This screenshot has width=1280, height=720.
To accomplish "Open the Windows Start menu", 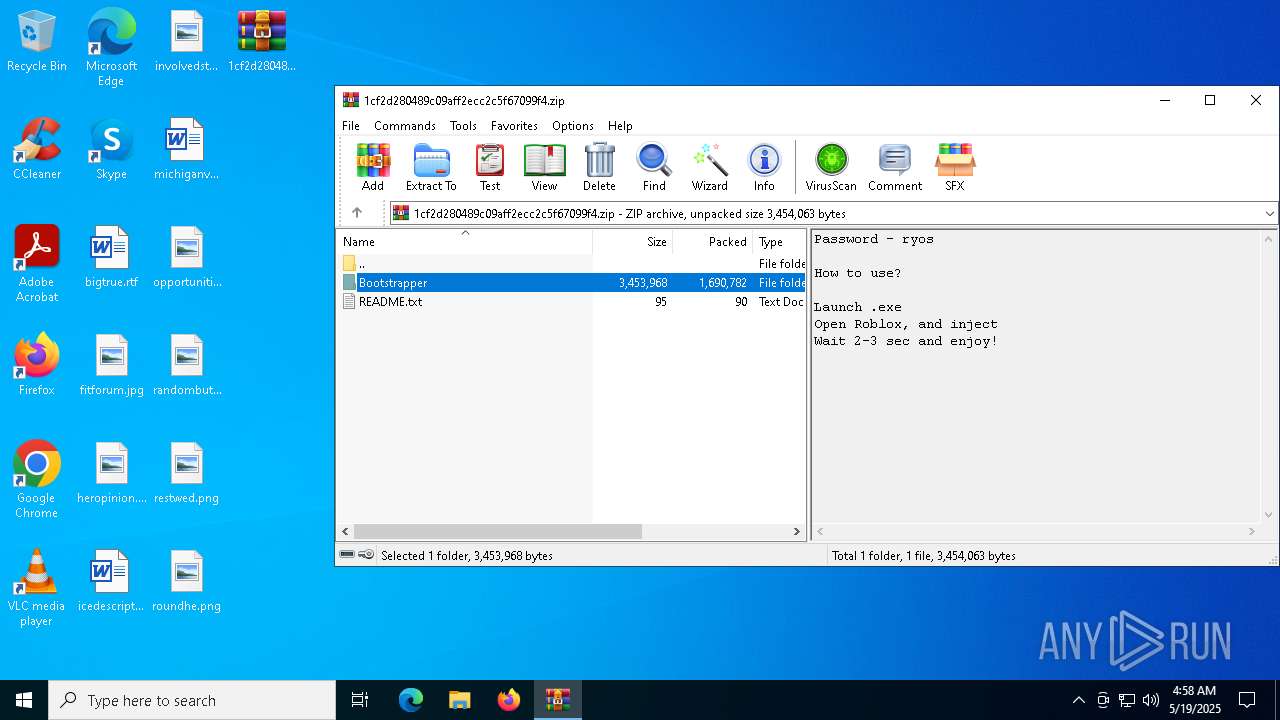I will coord(24,700).
